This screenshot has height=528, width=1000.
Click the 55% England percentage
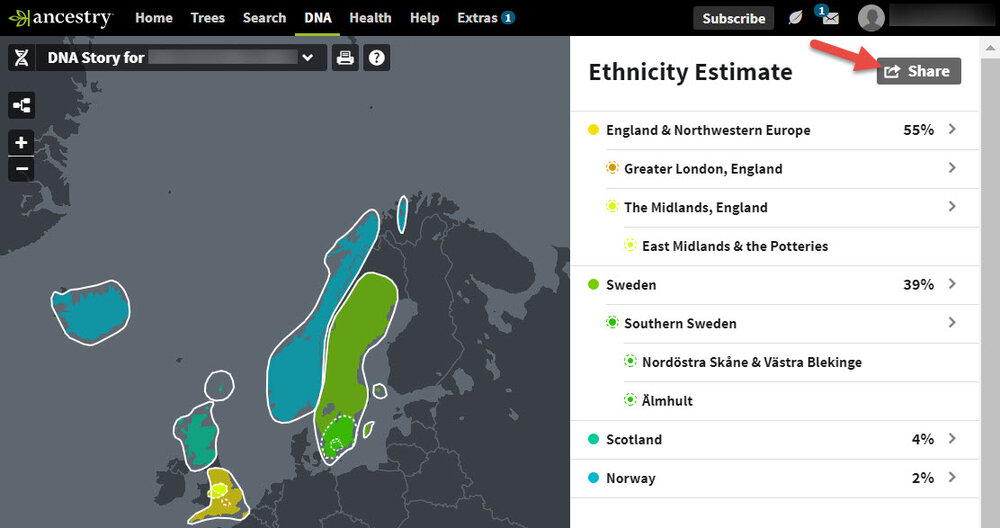point(918,130)
